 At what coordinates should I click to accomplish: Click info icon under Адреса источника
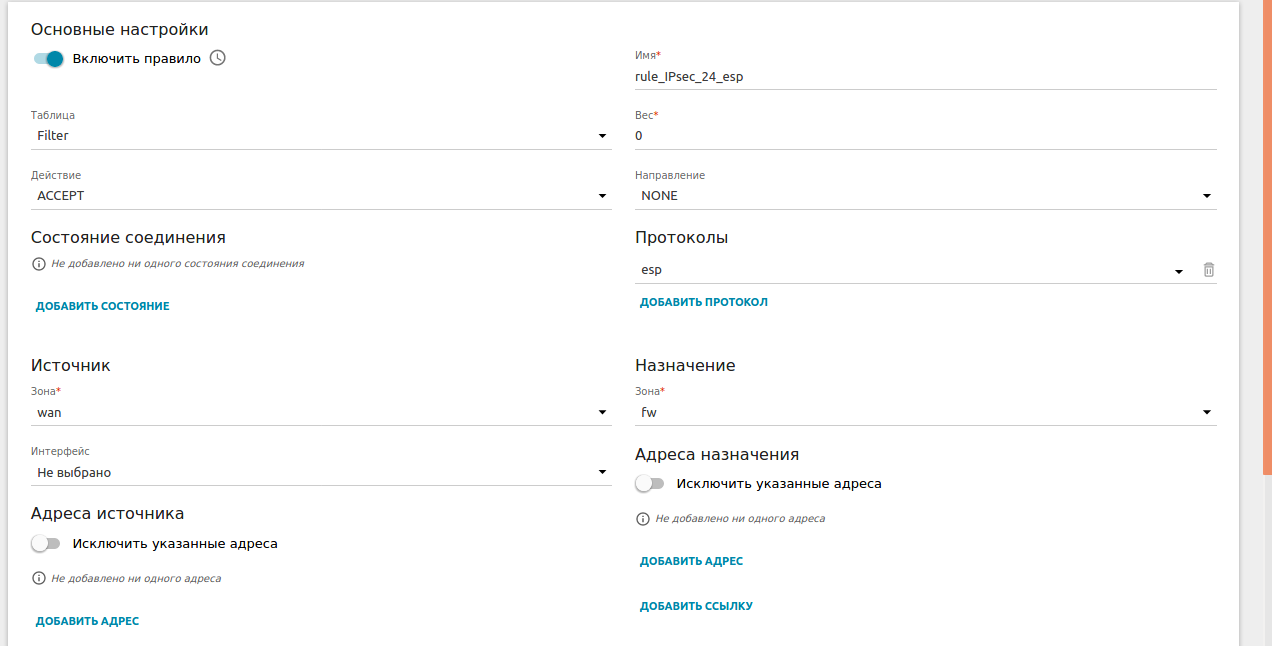(39, 578)
